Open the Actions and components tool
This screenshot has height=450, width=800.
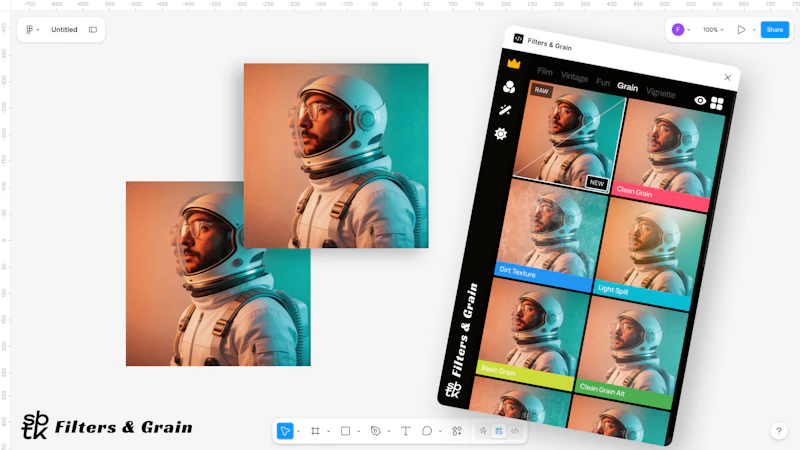pos(457,431)
